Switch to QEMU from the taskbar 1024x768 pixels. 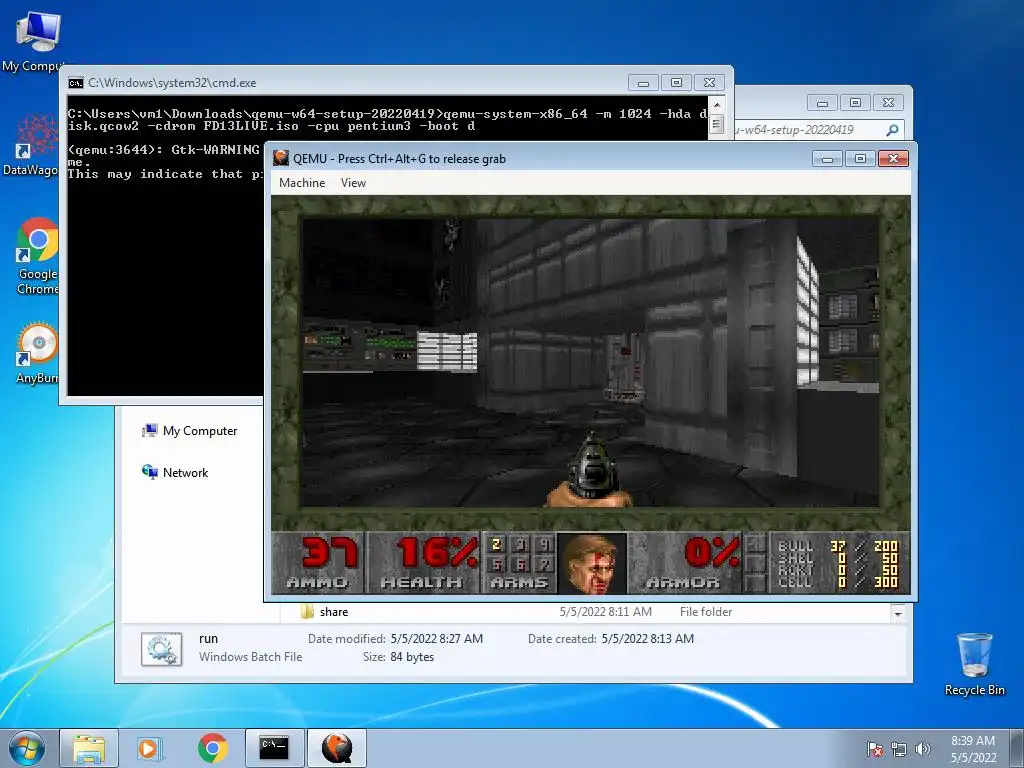pos(336,748)
